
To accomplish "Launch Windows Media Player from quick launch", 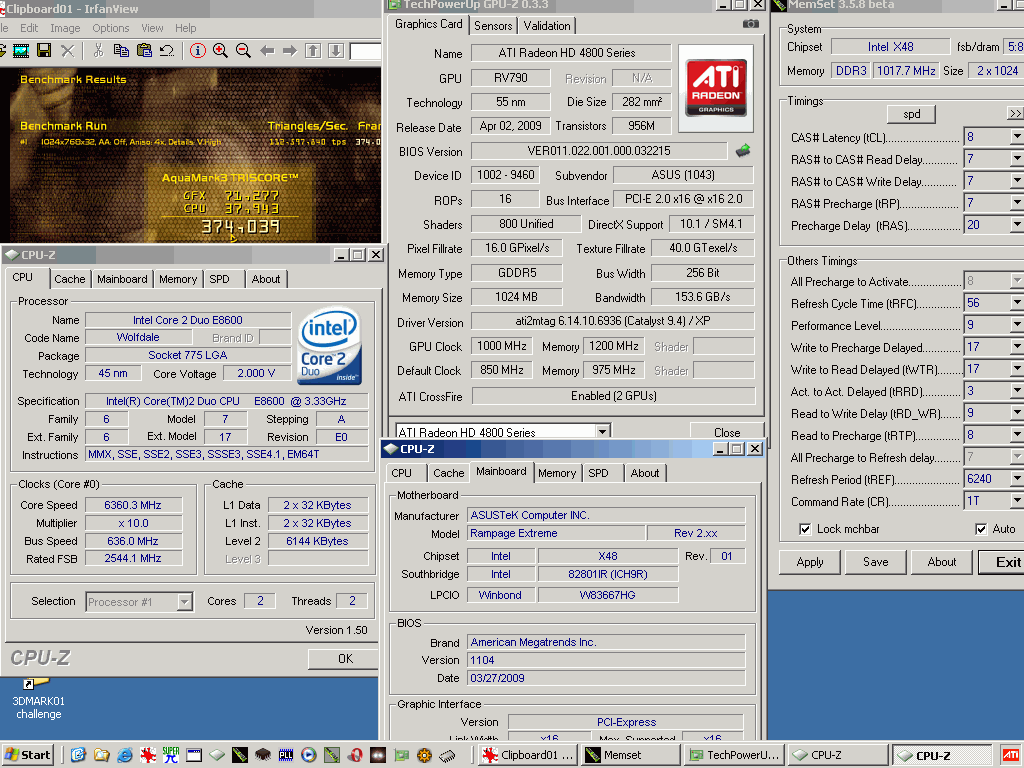I will (308, 755).
